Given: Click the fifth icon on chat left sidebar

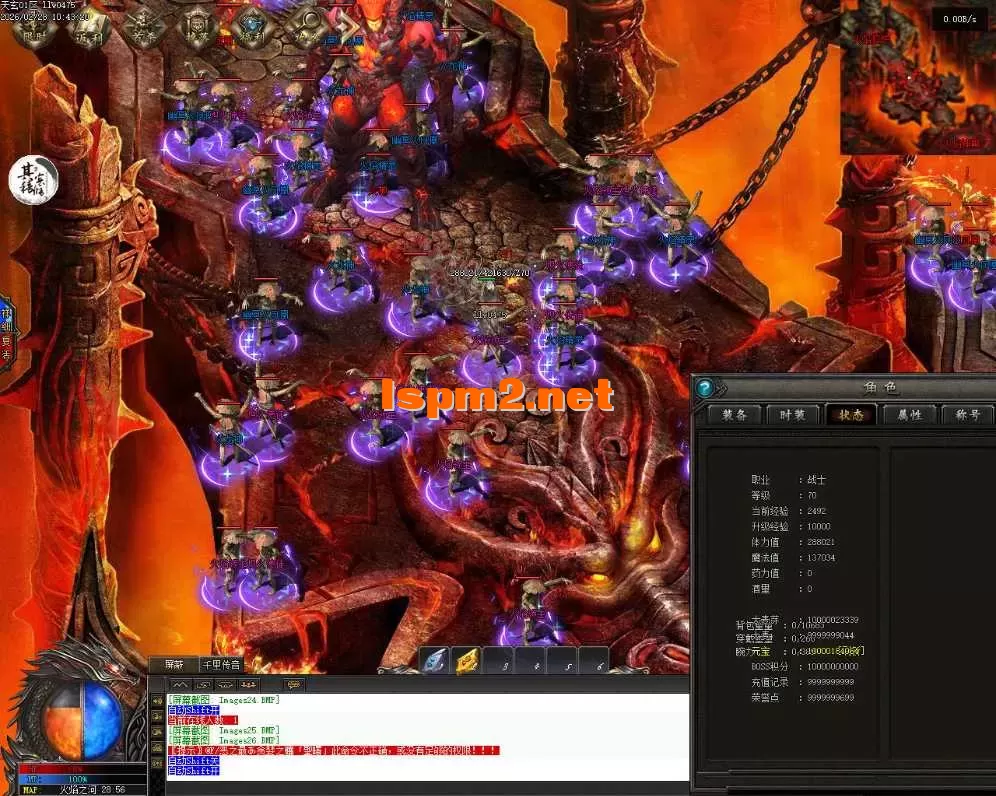Looking at the screenshot, I should 157,764.
